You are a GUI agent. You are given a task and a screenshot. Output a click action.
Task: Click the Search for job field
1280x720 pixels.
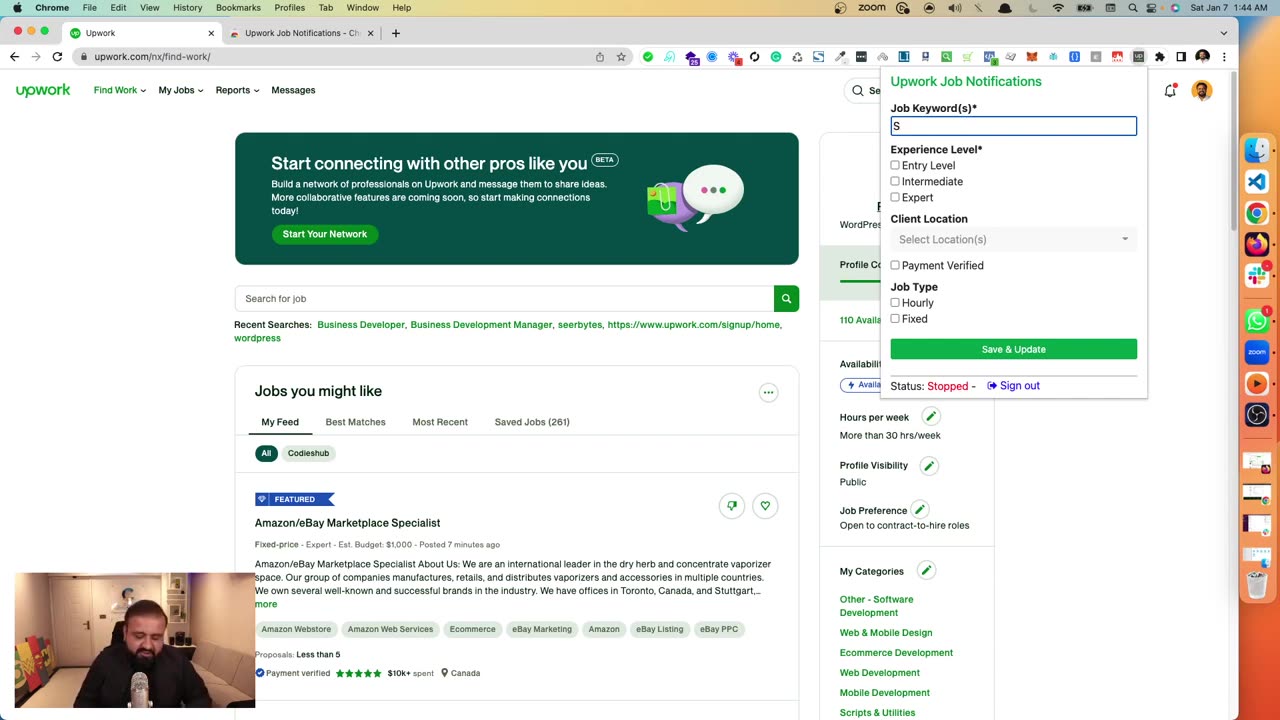504,298
